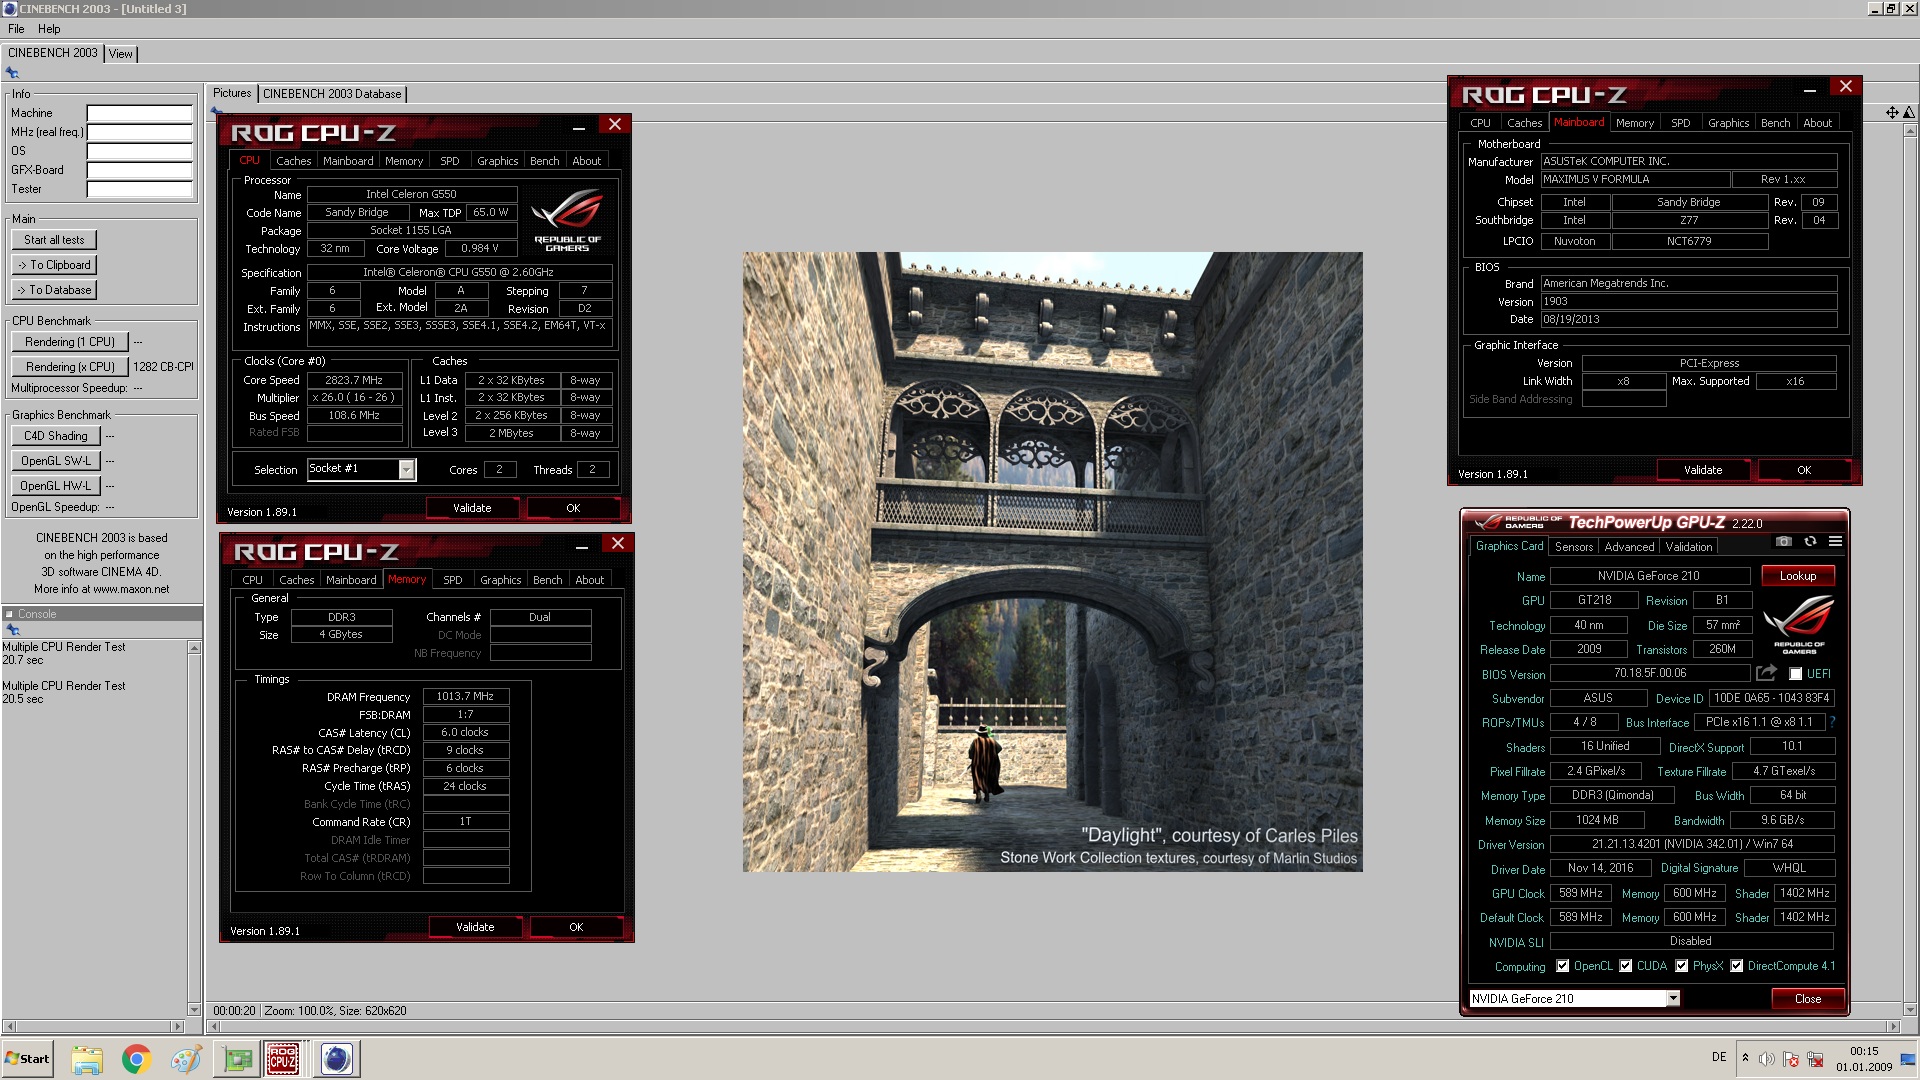Toggle the OpenCL checkbox
This screenshot has width=1920, height=1080.
(x=1563, y=966)
